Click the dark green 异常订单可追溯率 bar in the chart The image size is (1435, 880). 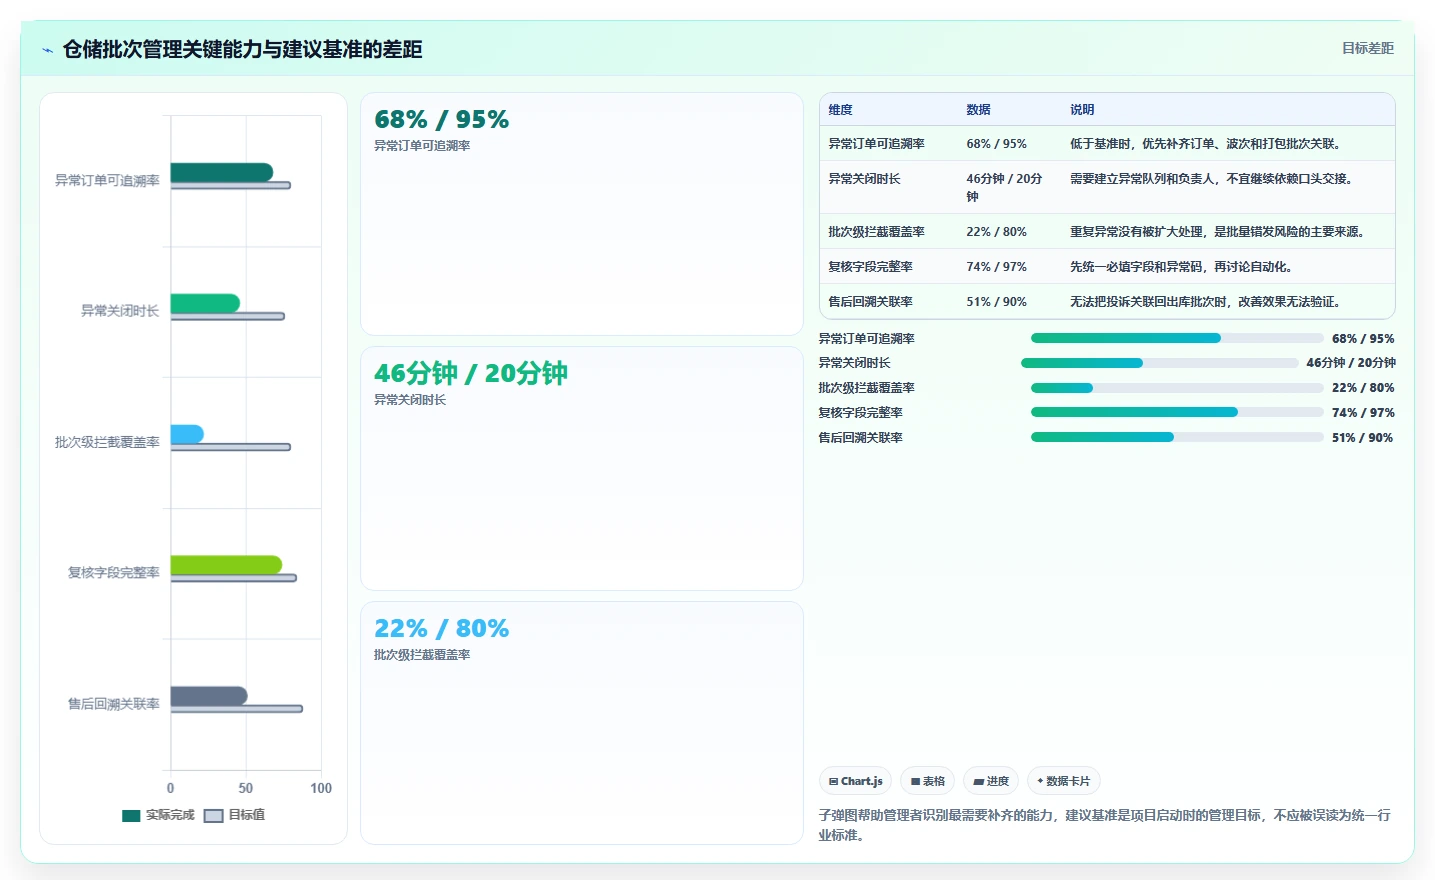tap(221, 172)
